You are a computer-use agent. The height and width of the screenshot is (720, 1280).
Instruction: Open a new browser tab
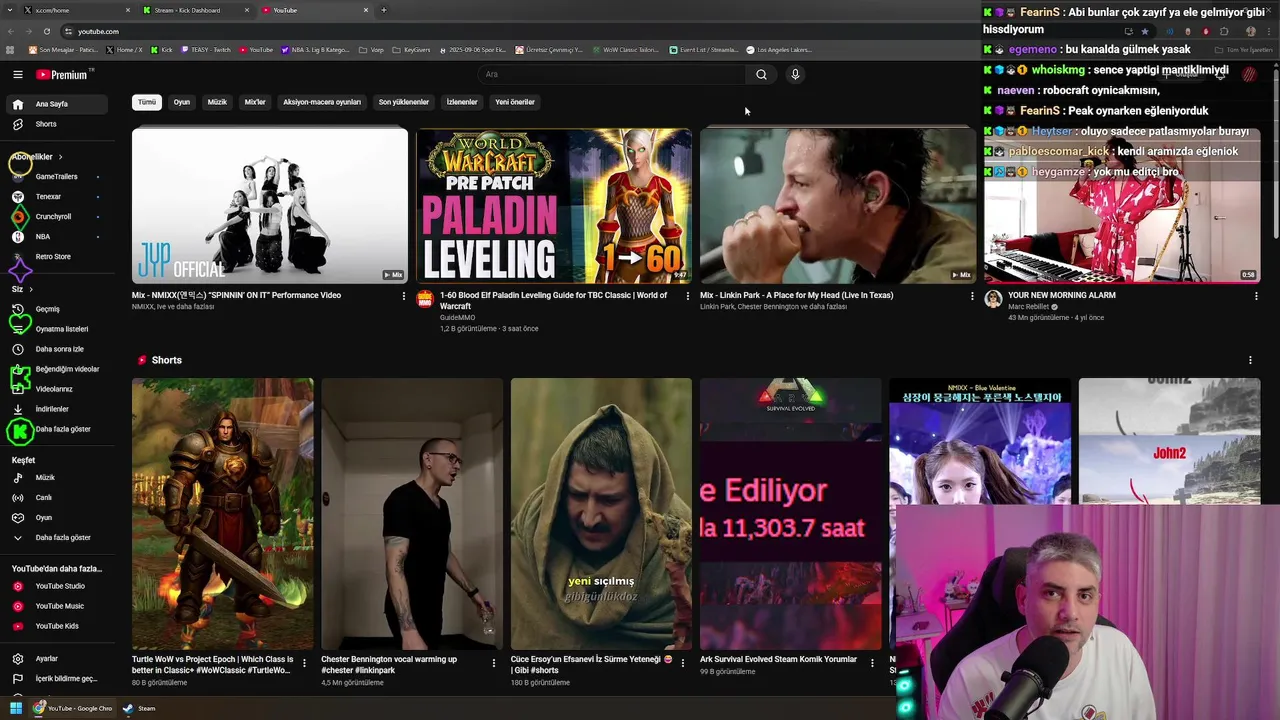pos(384,10)
